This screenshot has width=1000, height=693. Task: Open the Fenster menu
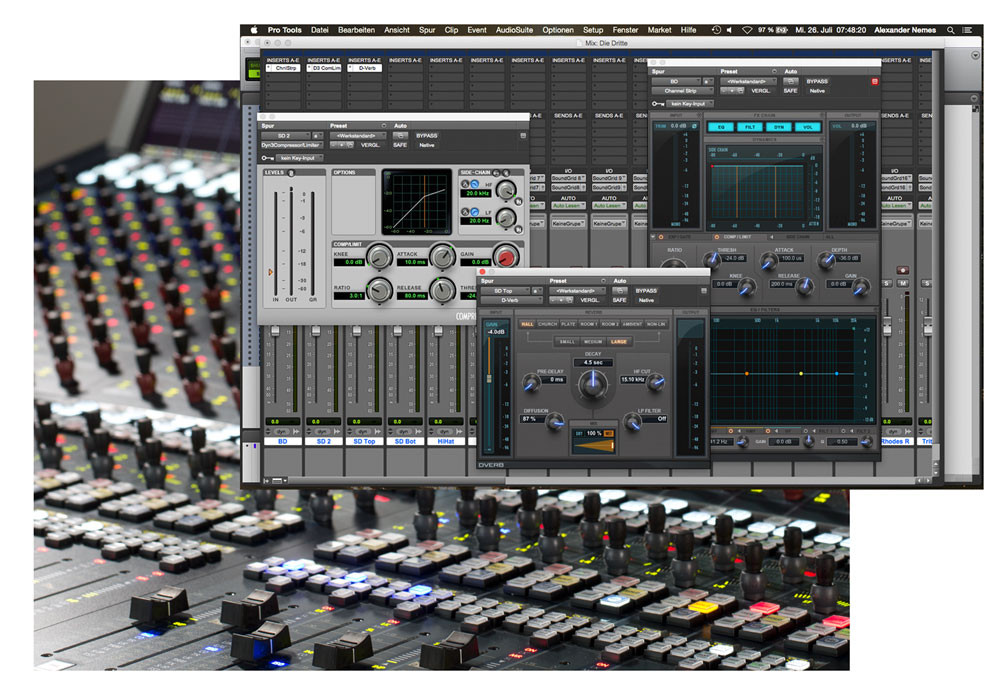(x=625, y=30)
